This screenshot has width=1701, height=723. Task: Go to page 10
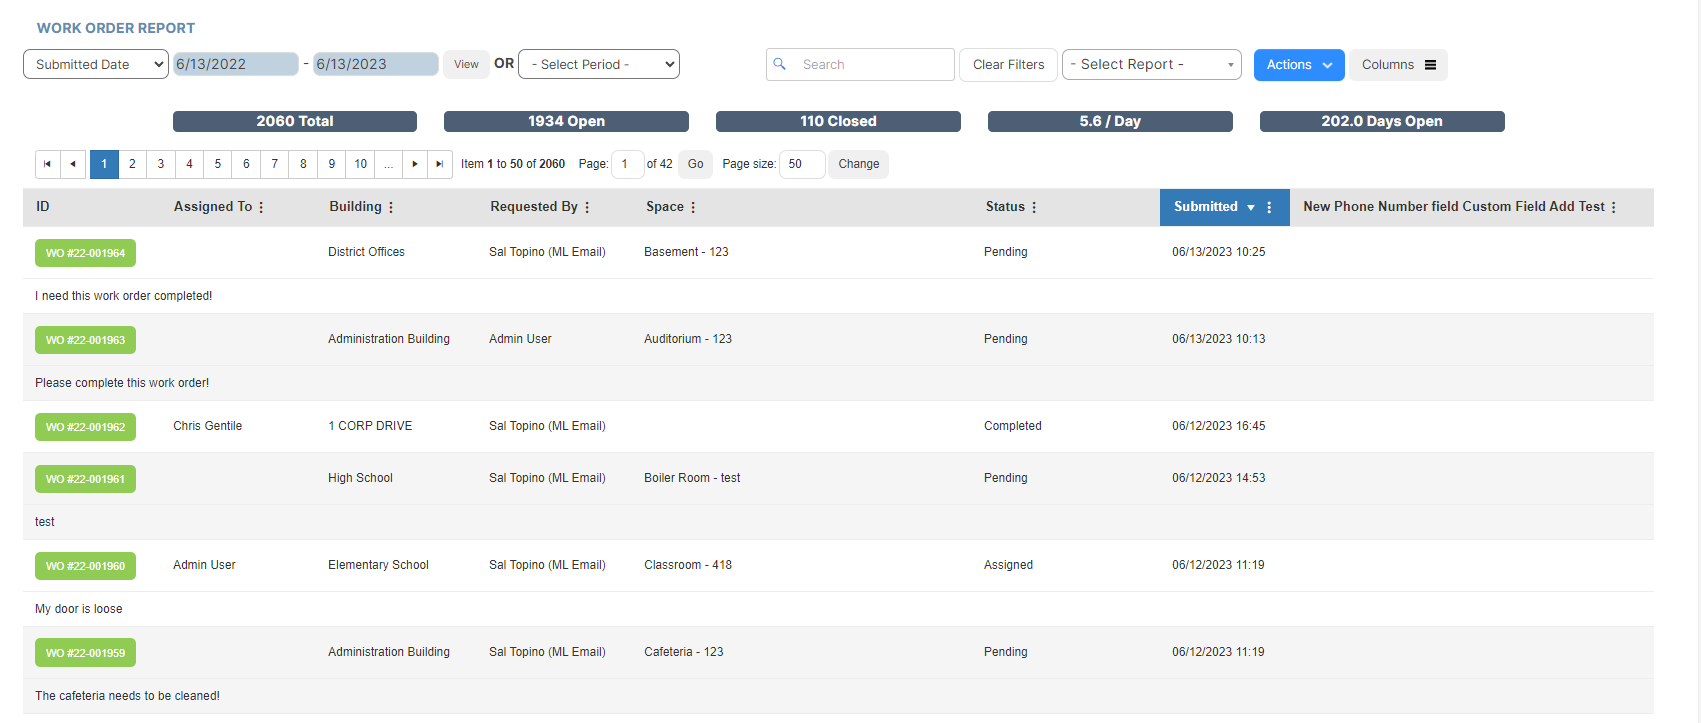tap(361, 164)
